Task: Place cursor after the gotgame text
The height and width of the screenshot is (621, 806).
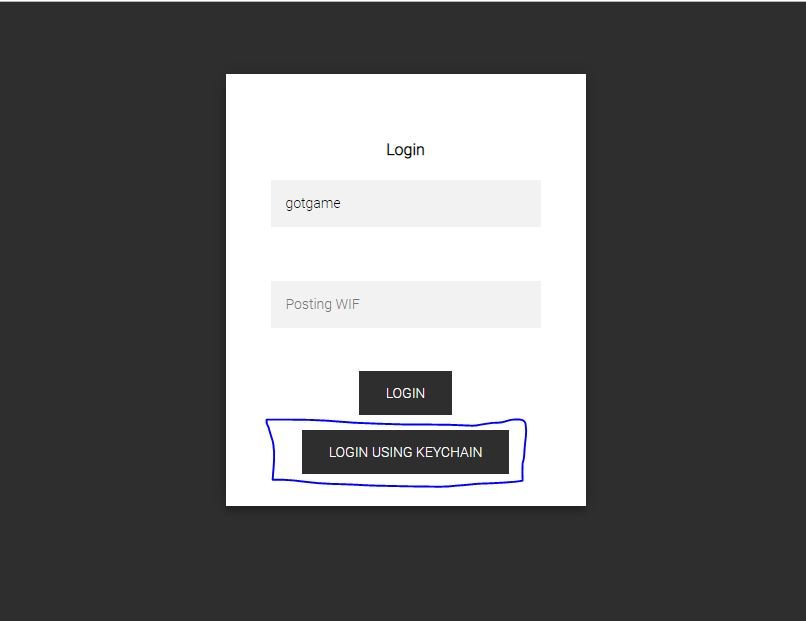Action: 341,203
